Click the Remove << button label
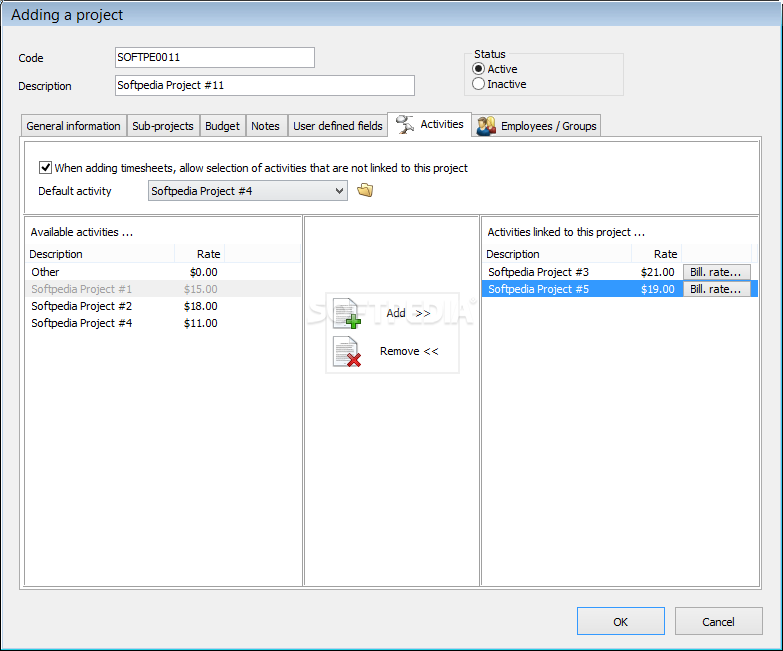The image size is (783, 651). click(x=409, y=351)
